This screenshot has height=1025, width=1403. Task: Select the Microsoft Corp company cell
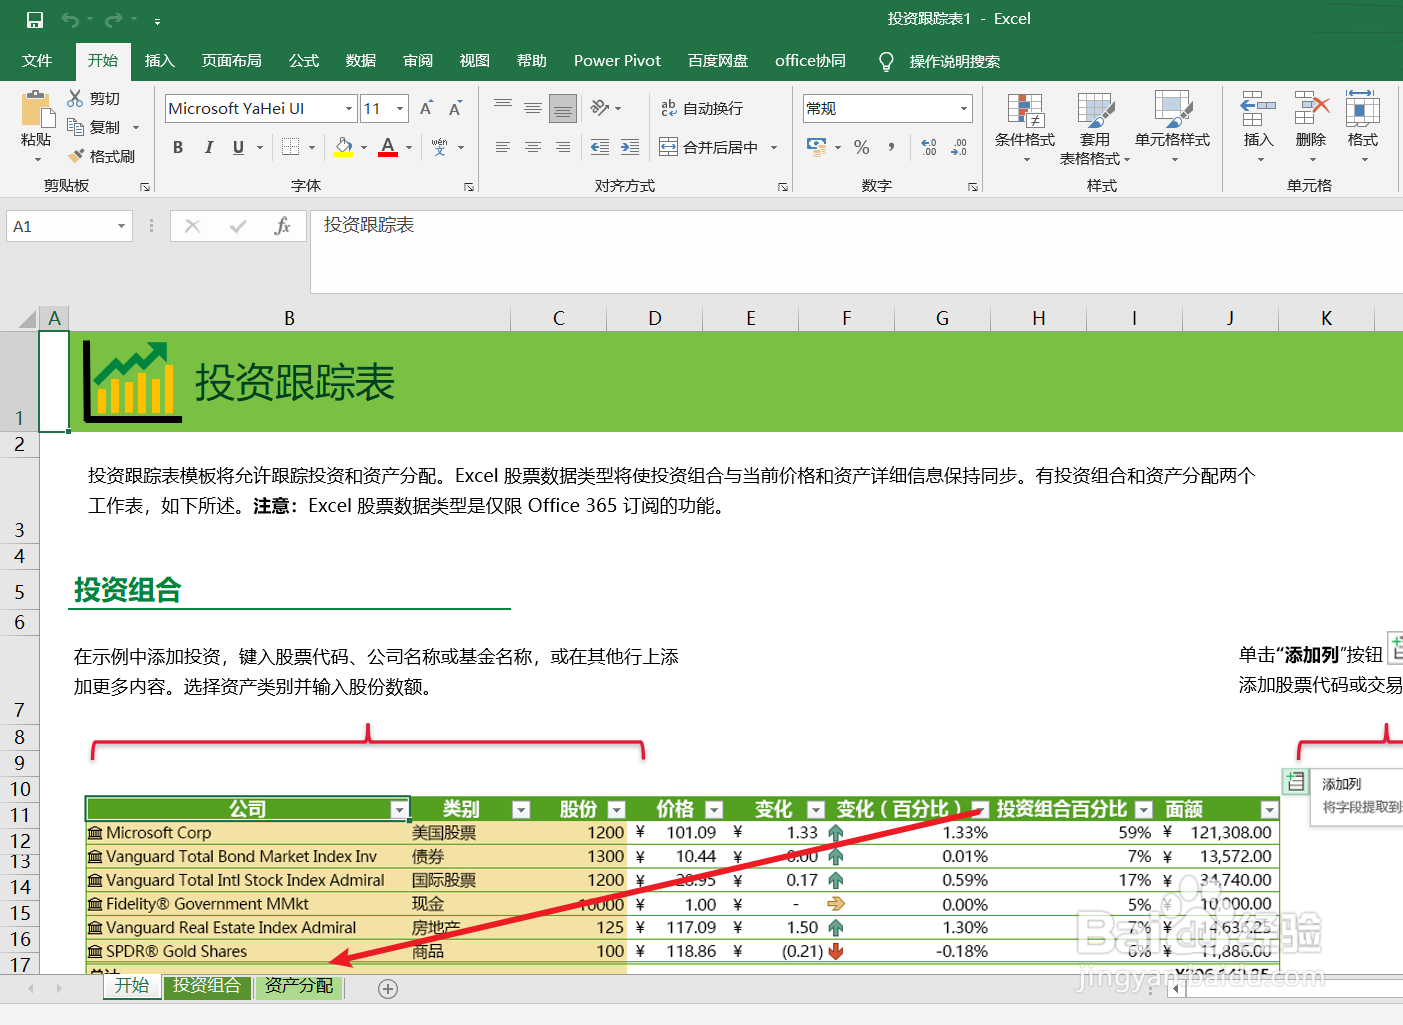[246, 833]
